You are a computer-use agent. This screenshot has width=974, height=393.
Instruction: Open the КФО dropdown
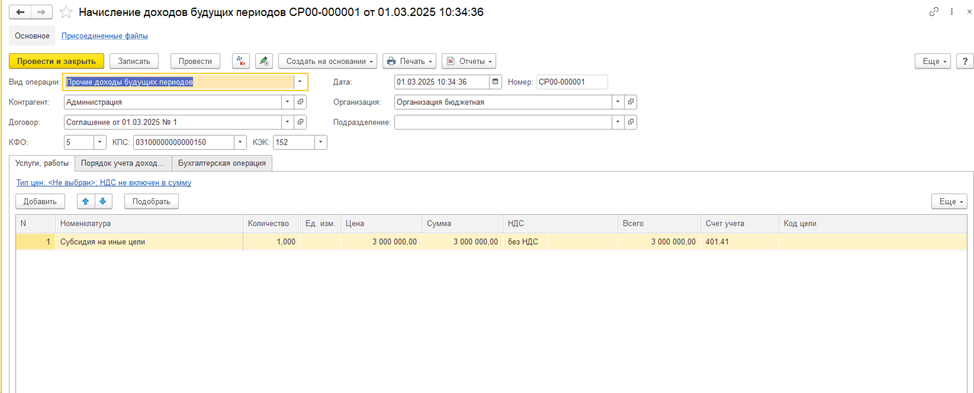point(101,143)
